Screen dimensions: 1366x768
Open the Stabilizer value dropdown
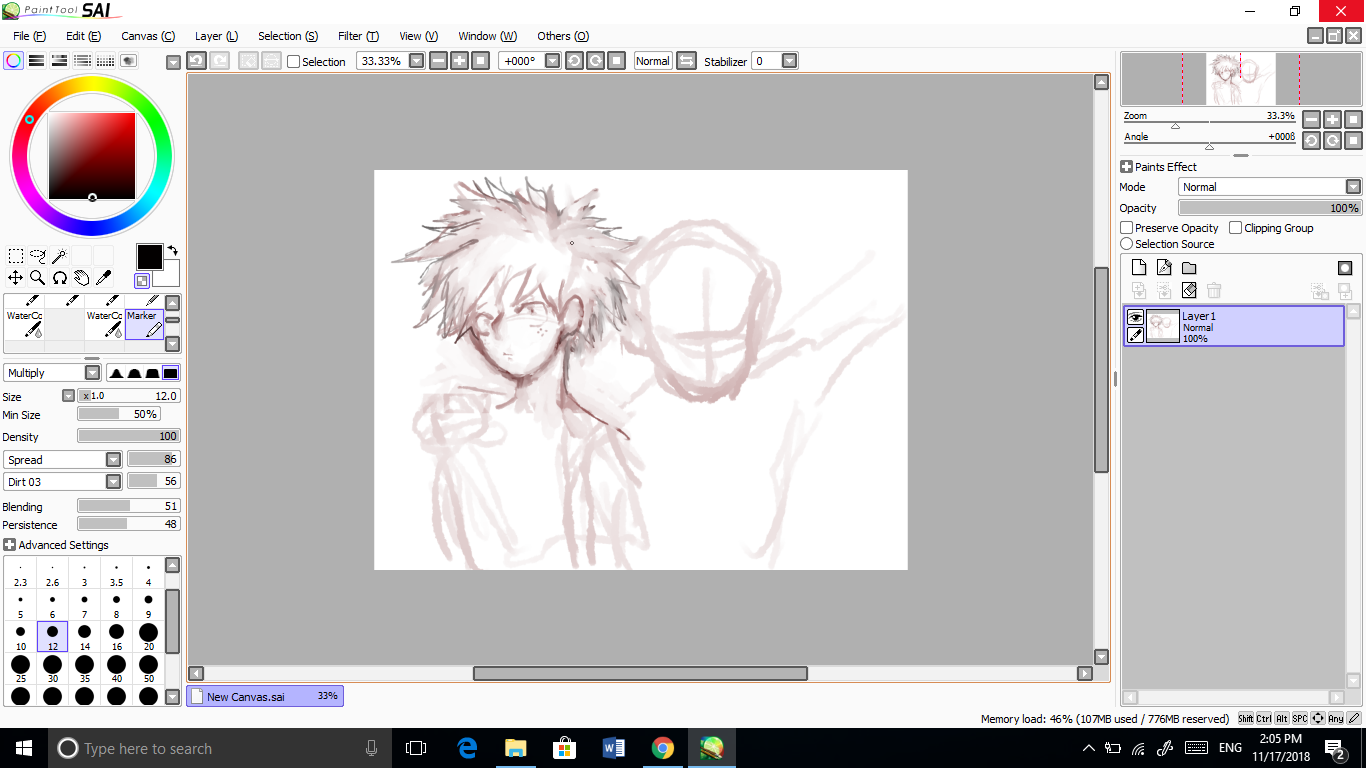click(x=789, y=61)
